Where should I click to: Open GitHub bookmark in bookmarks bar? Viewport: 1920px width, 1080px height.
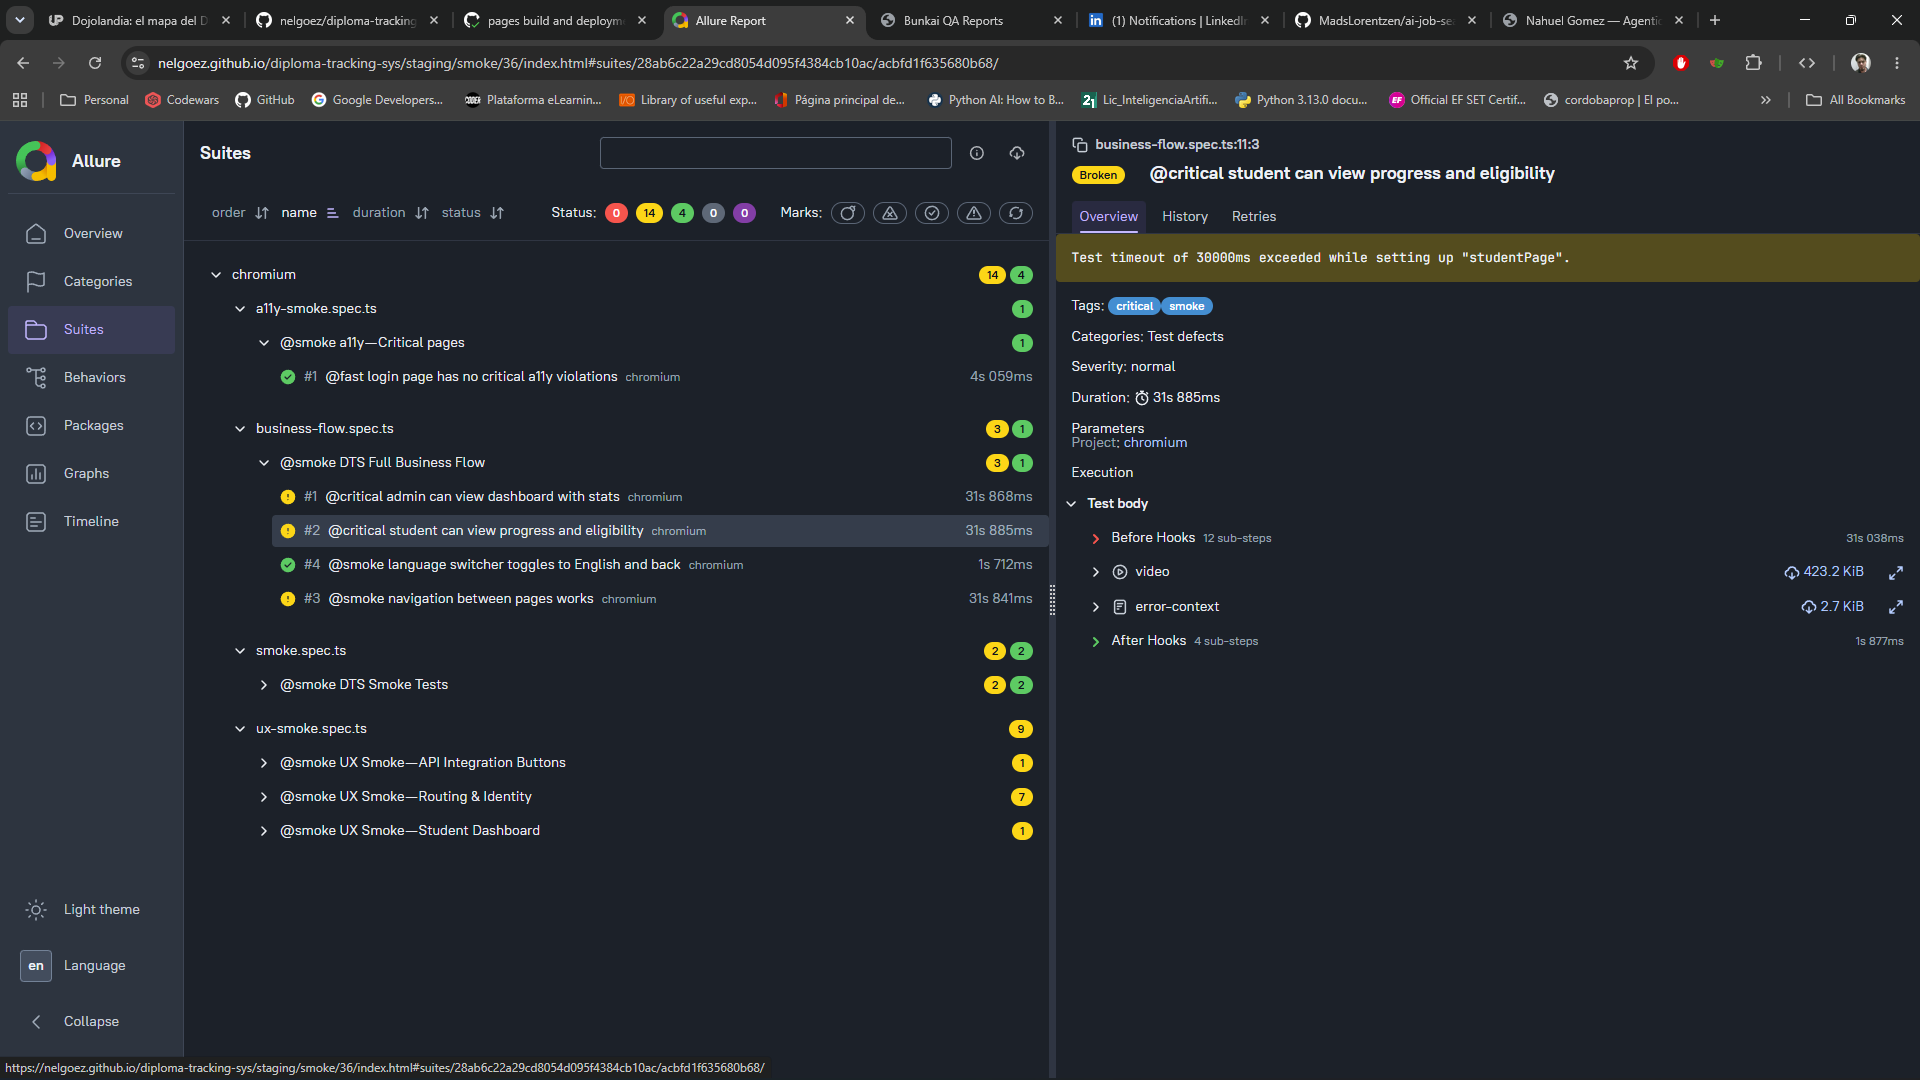point(265,100)
